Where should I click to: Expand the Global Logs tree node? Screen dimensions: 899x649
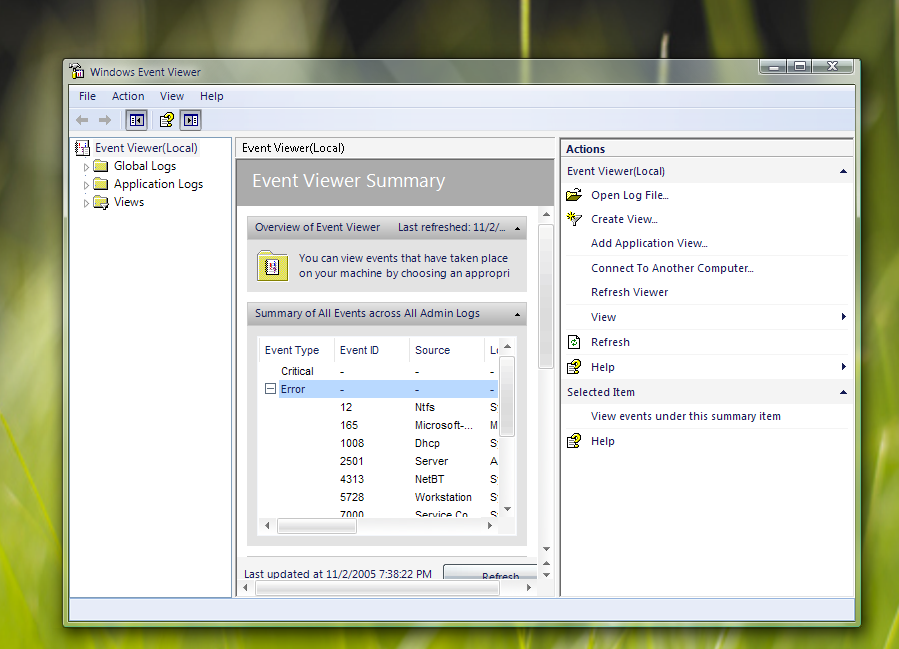pyautogui.click(x=87, y=167)
